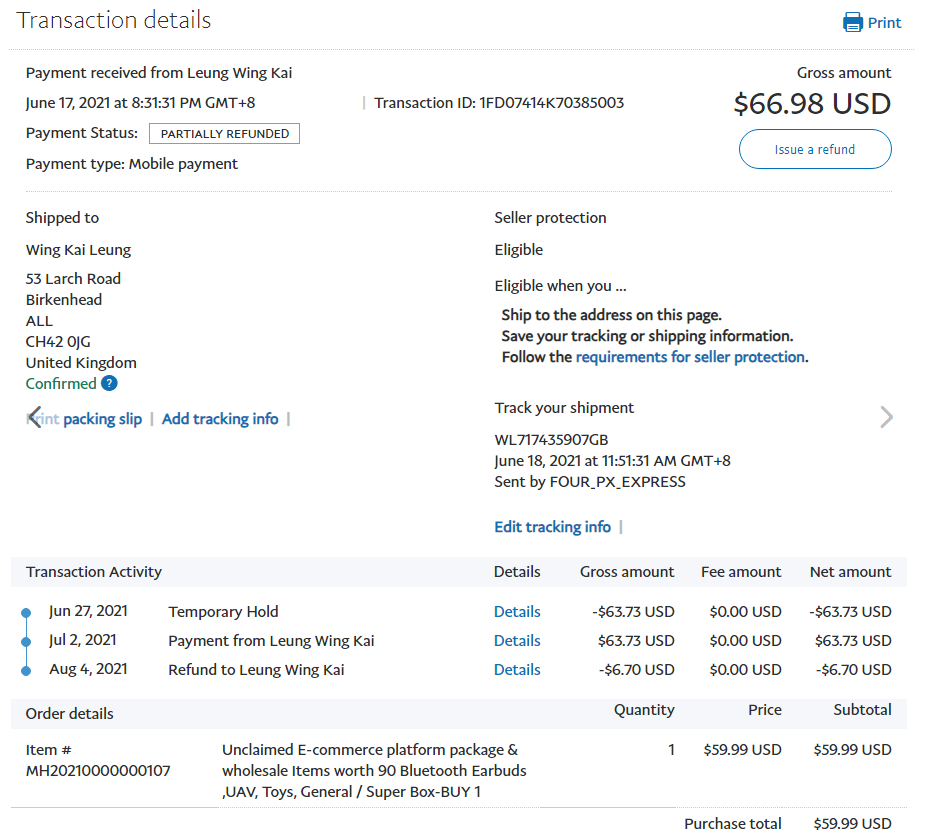This screenshot has width=931, height=832.
Task: Open Details for the Jul 2 payment
Action: (517, 641)
